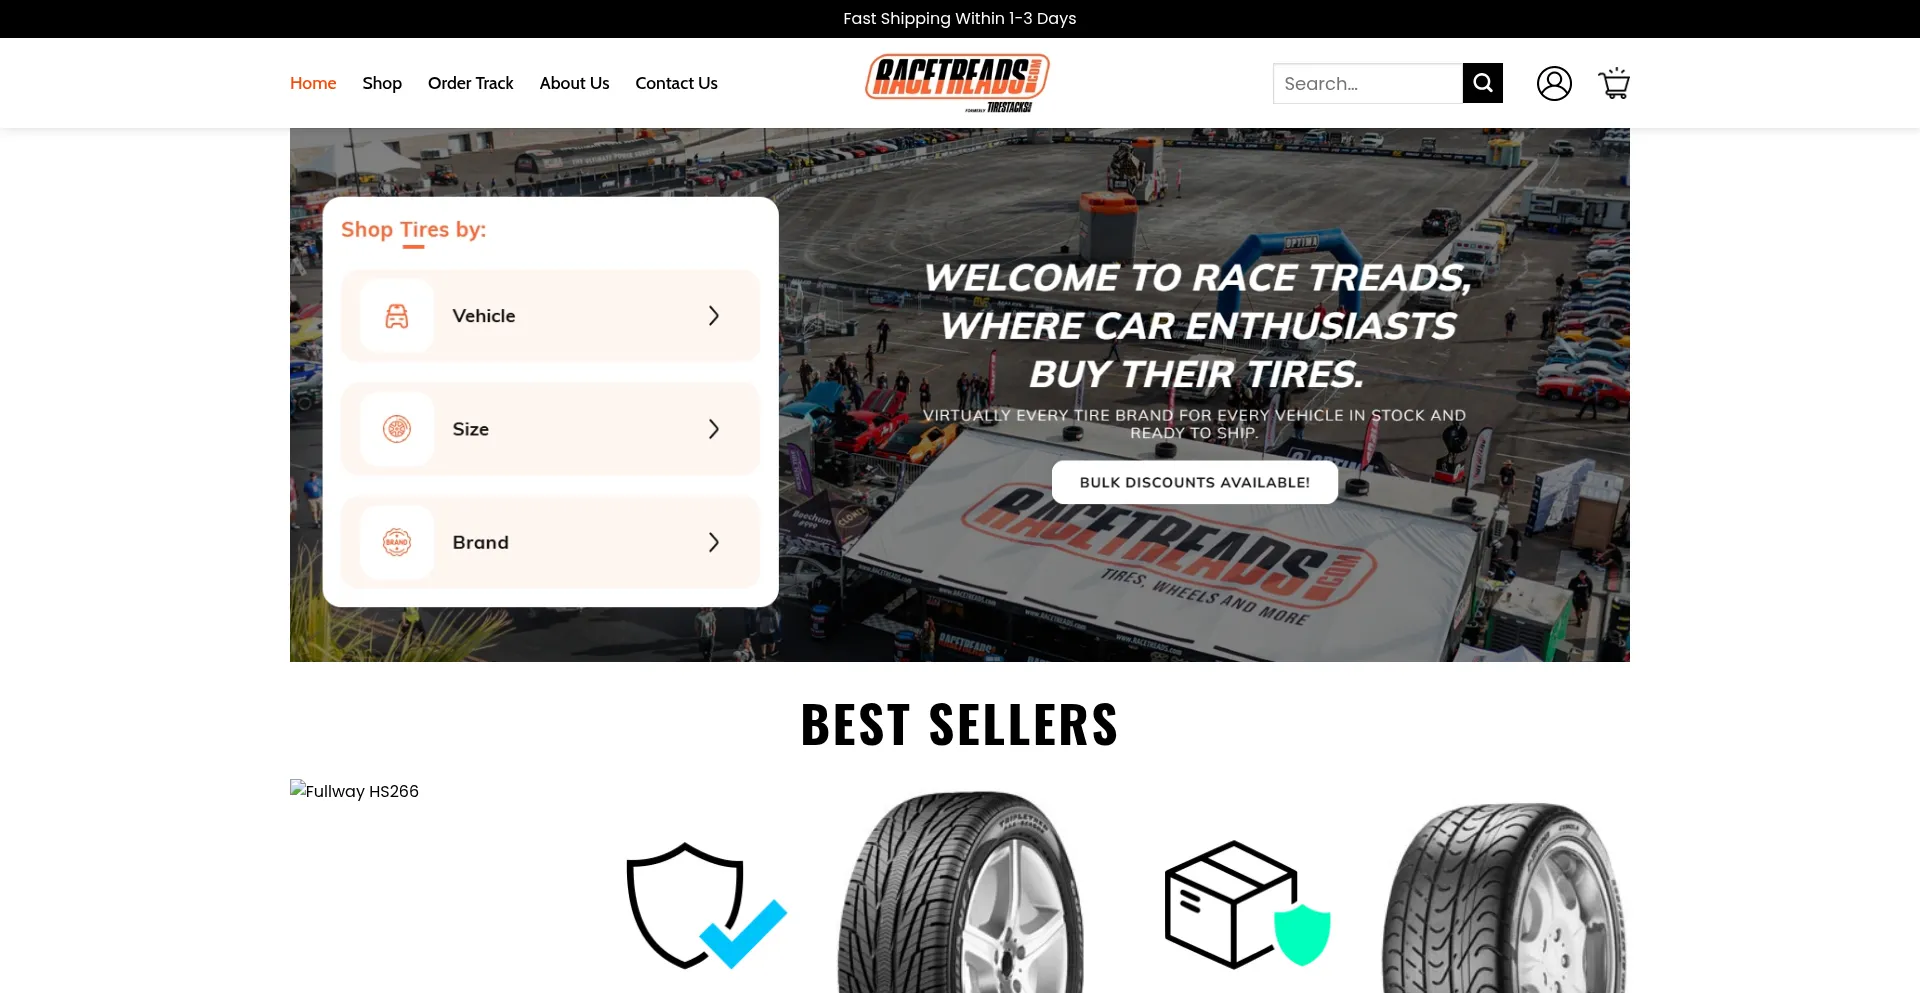The height and width of the screenshot is (993, 1920).
Task: Select the Fullway HS266 product image
Action: click(355, 790)
